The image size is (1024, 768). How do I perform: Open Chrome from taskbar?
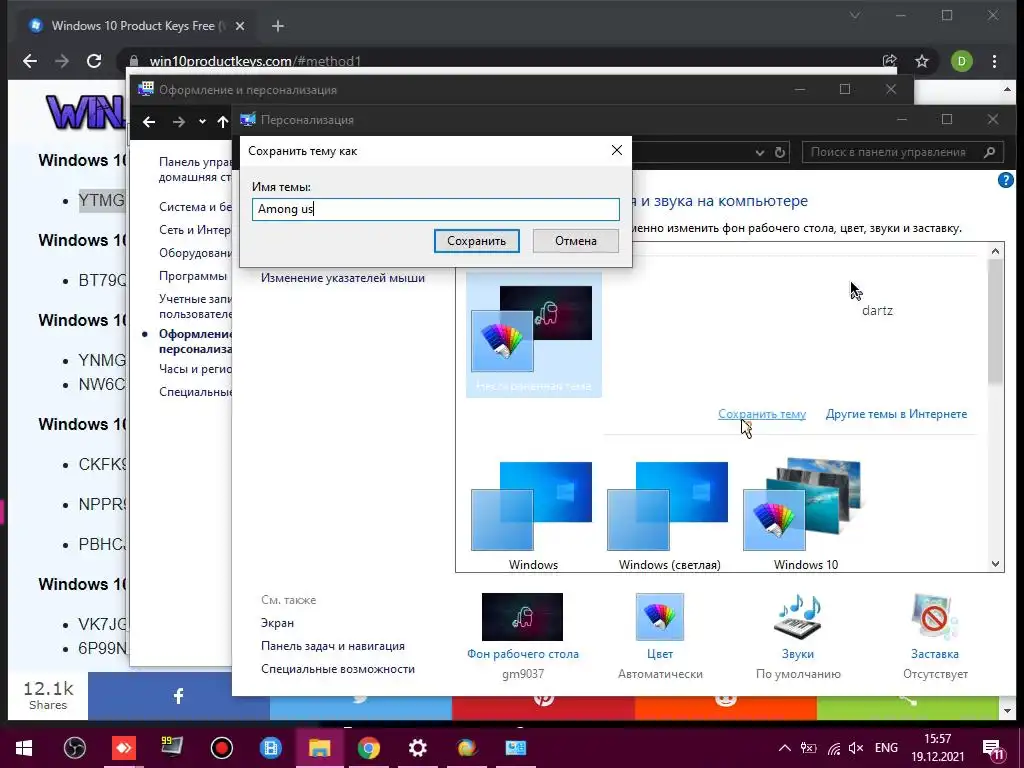368,748
